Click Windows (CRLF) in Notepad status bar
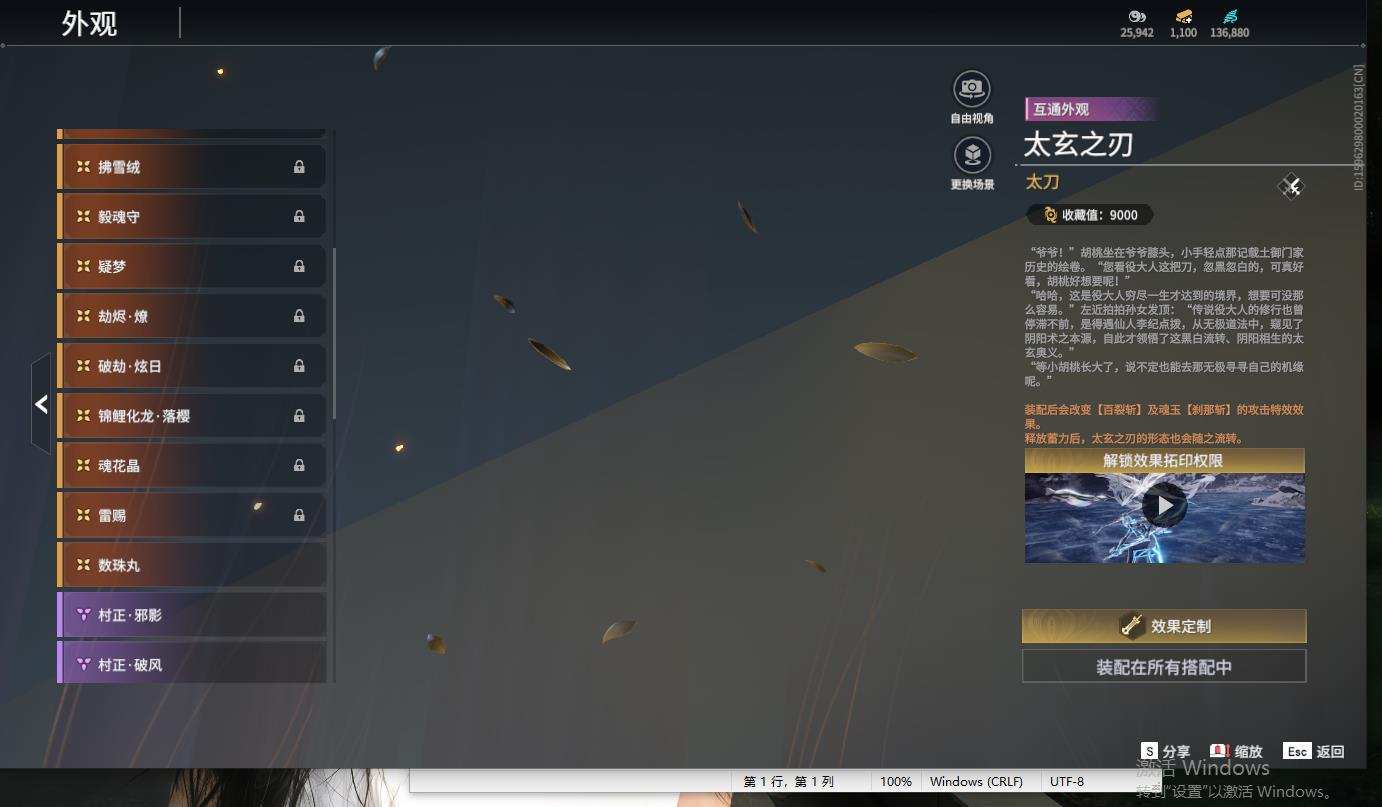 coord(976,781)
